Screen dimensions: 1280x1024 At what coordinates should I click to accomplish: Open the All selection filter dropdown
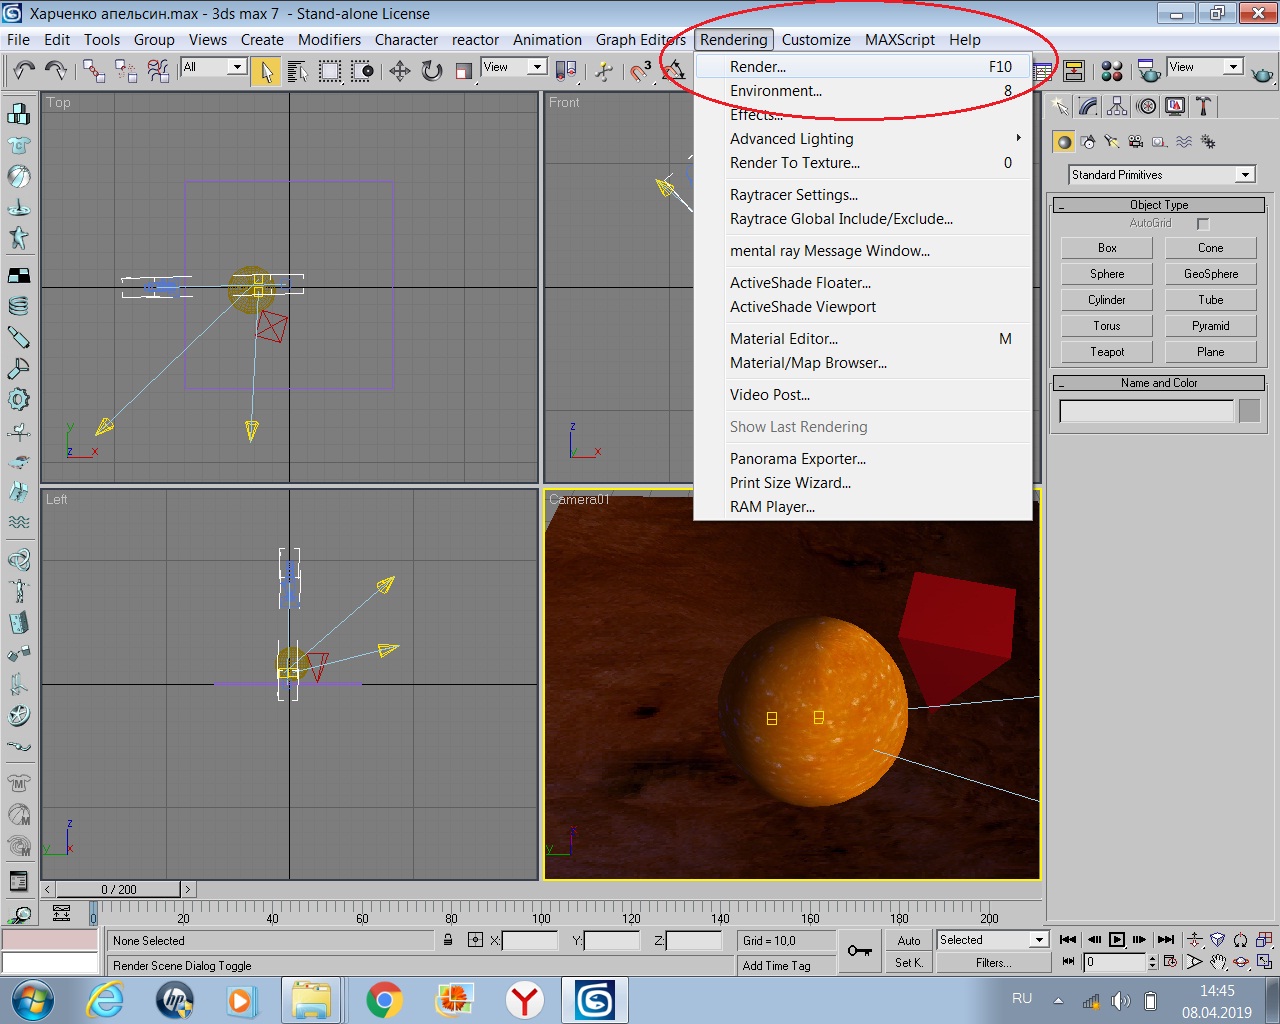214,67
